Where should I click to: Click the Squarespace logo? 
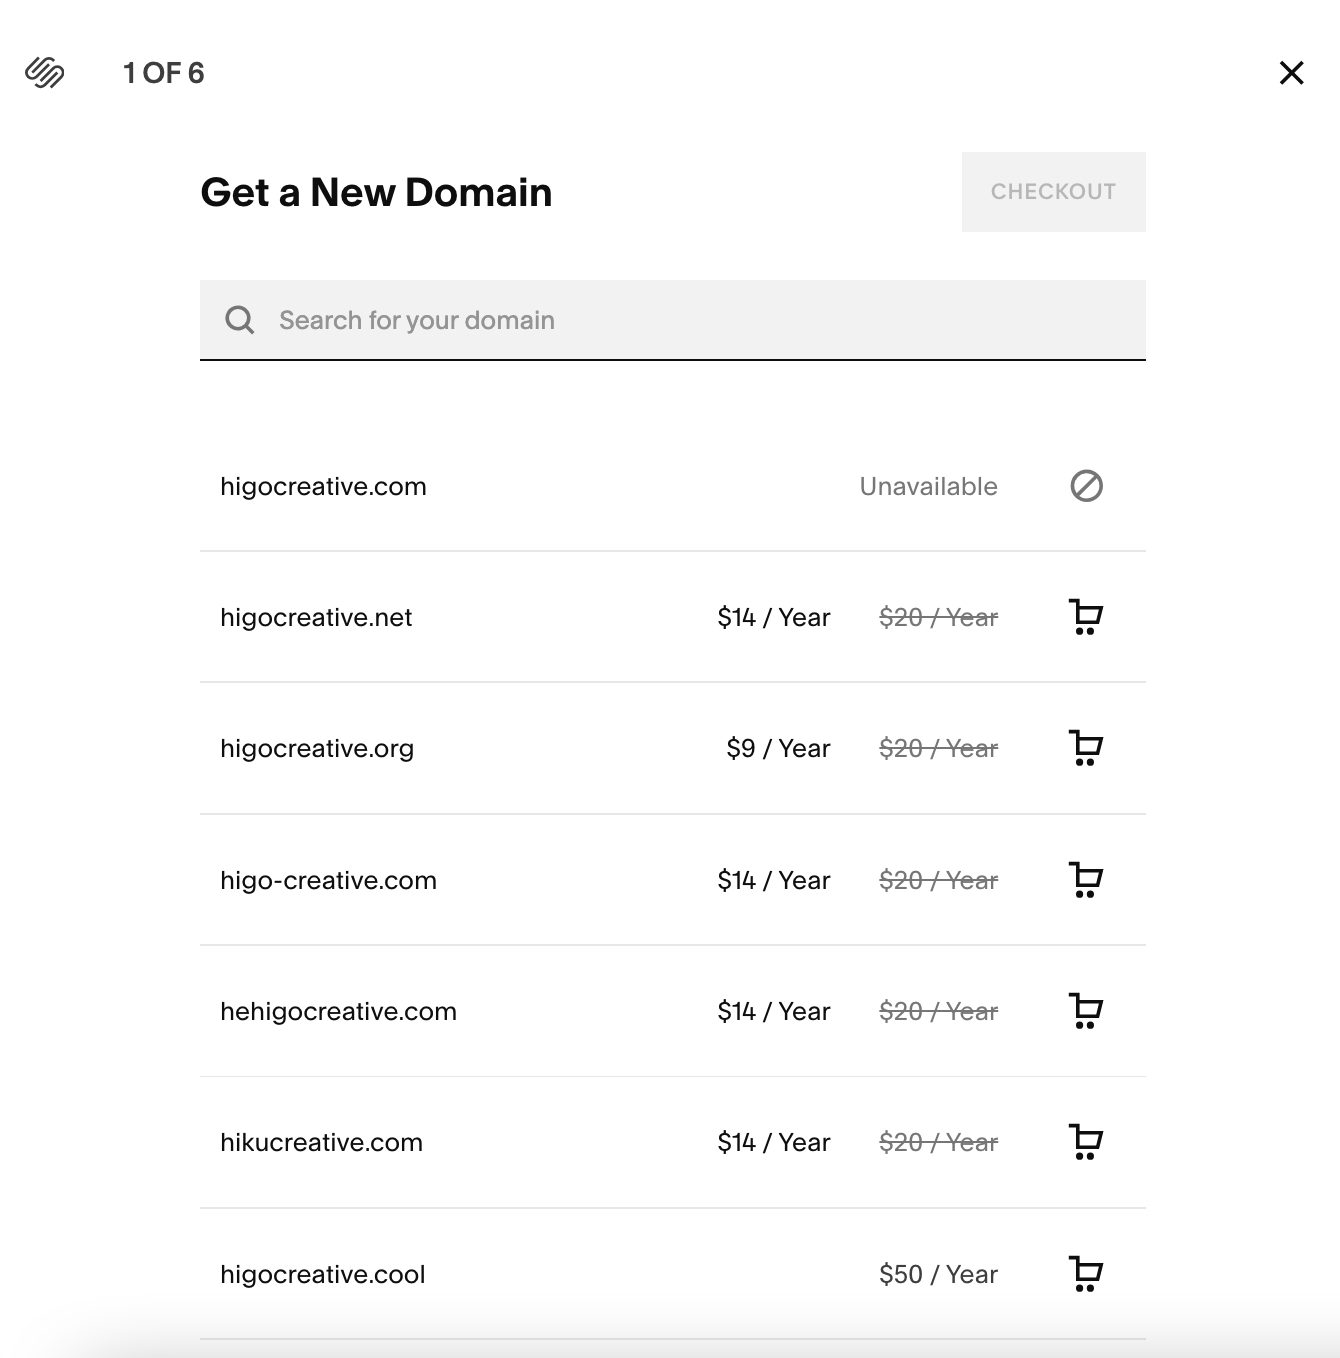43,73
